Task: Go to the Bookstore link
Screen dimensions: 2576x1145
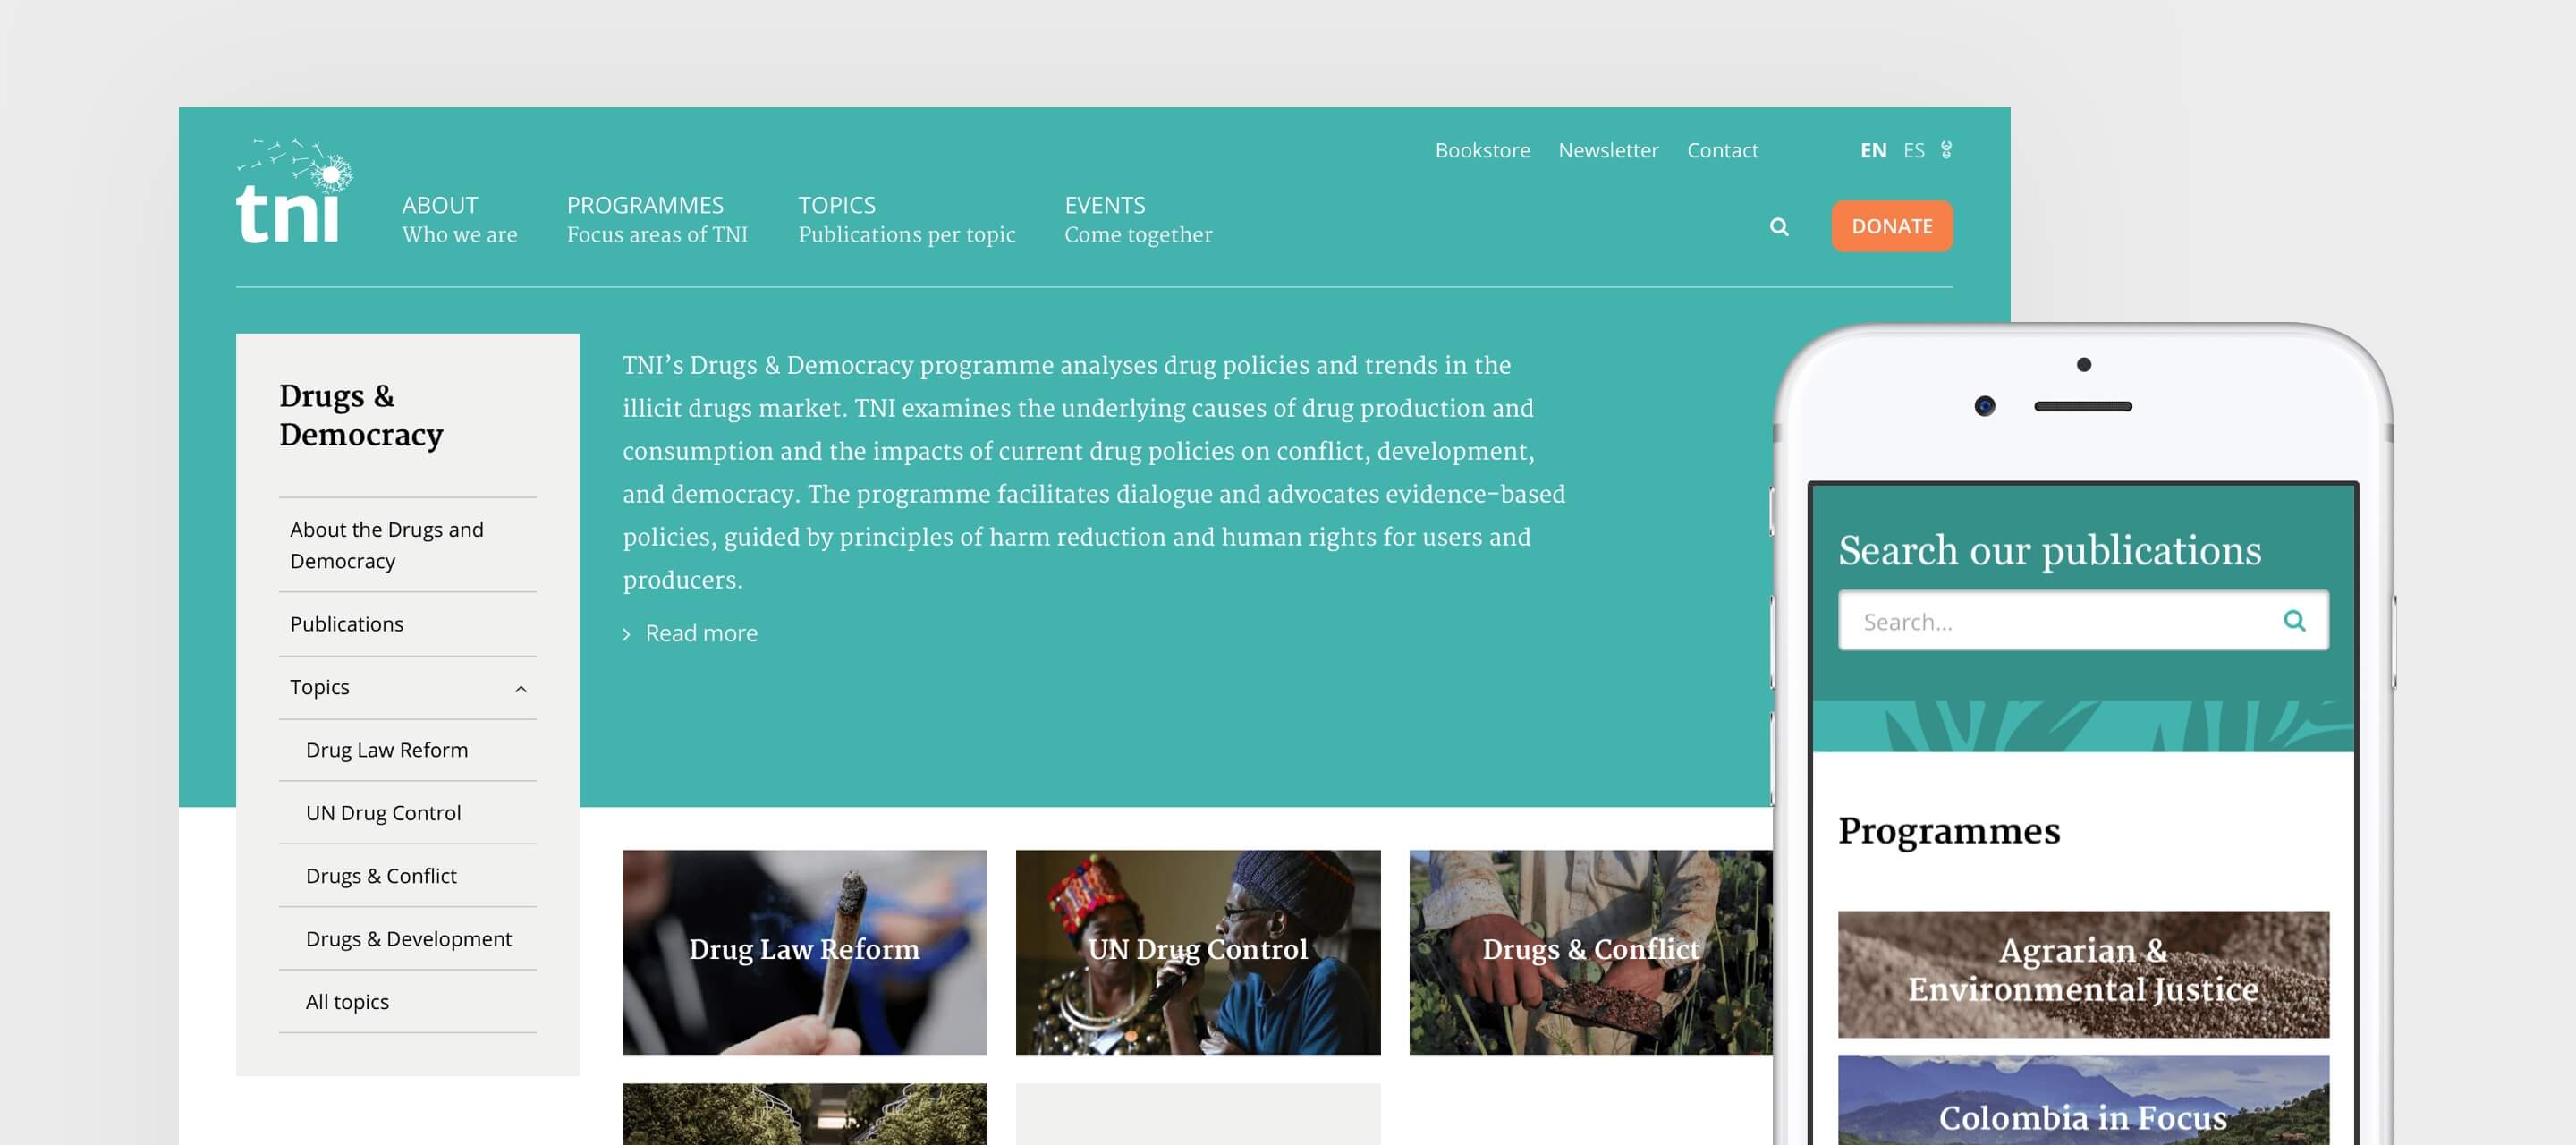Action: click(1482, 150)
